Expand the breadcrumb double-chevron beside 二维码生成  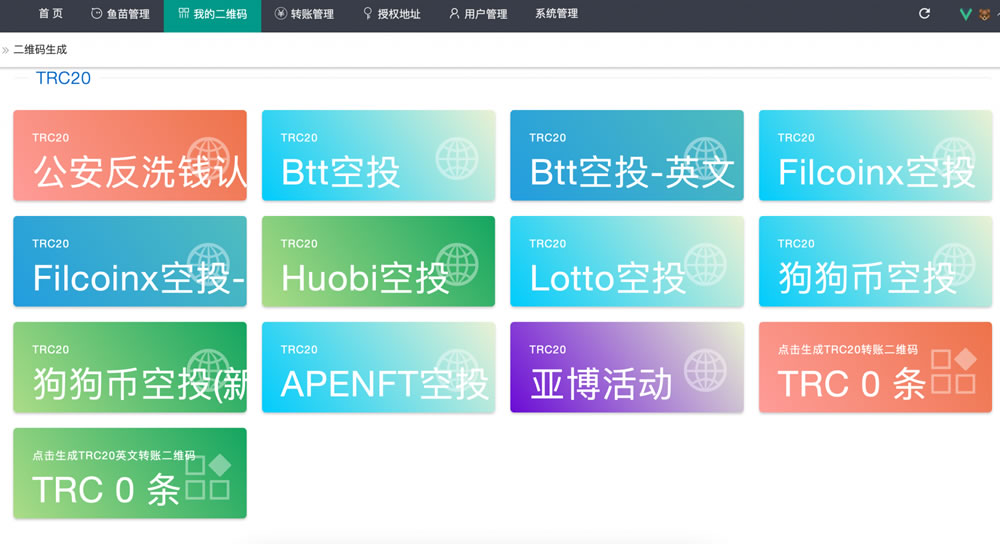[6, 49]
